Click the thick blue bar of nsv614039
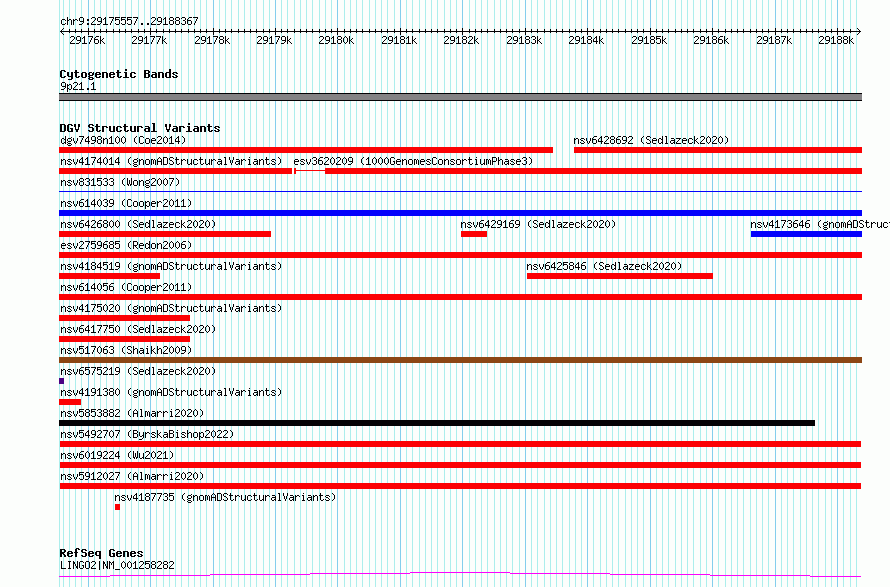This screenshot has width=890, height=587. pos(460,213)
